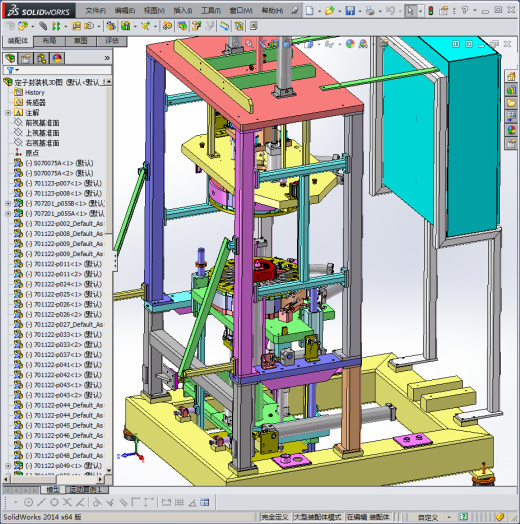Viewport: 520px width, 524px height.
Task: Expand the 707201_p055B<1> component node
Action: tap(8, 203)
